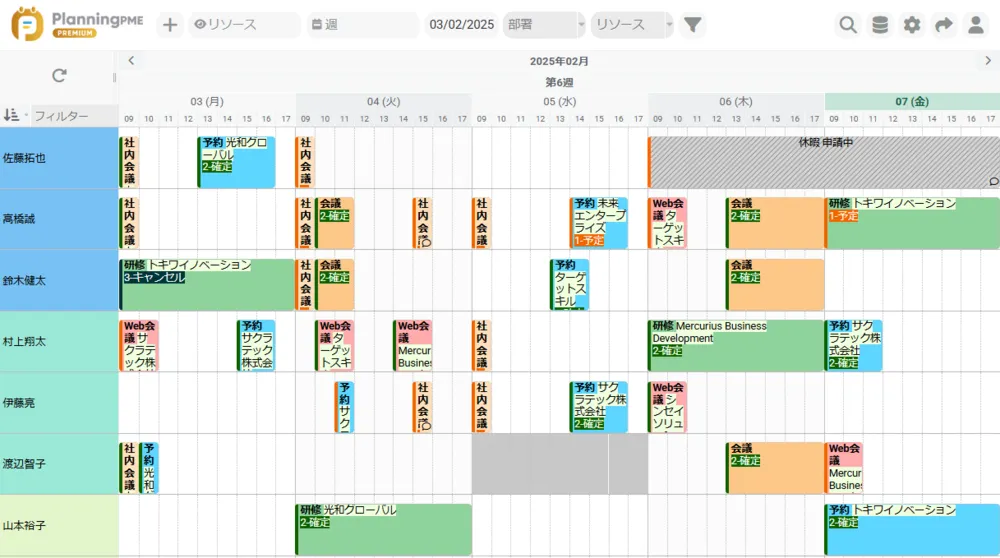The image size is (1000, 558).
Task: Open 伊藤亮's 予約 サクラテック株式会社 2-確定 event
Action: click(x=599, y=407)
